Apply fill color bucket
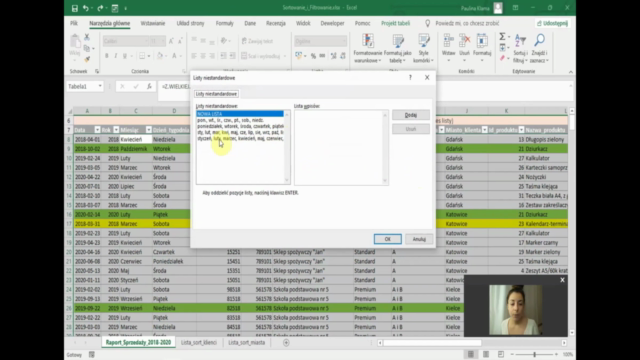Viewport: 640px width, 360px height. tap(160, 56)
